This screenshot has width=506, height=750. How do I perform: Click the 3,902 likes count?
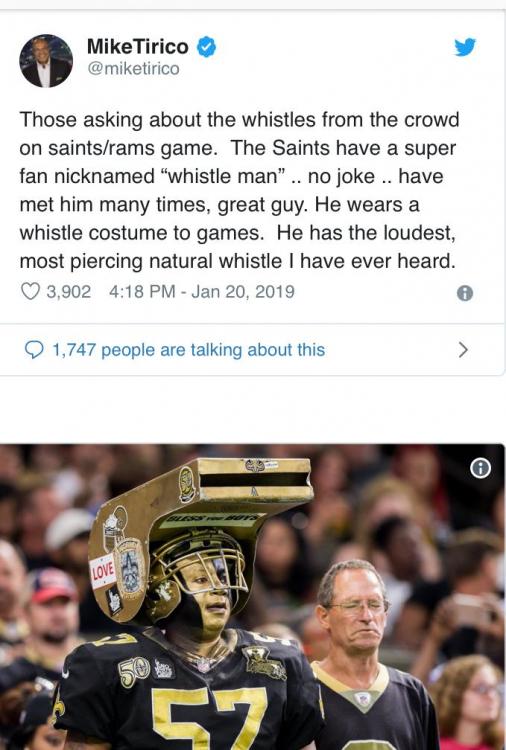point(68,291)
